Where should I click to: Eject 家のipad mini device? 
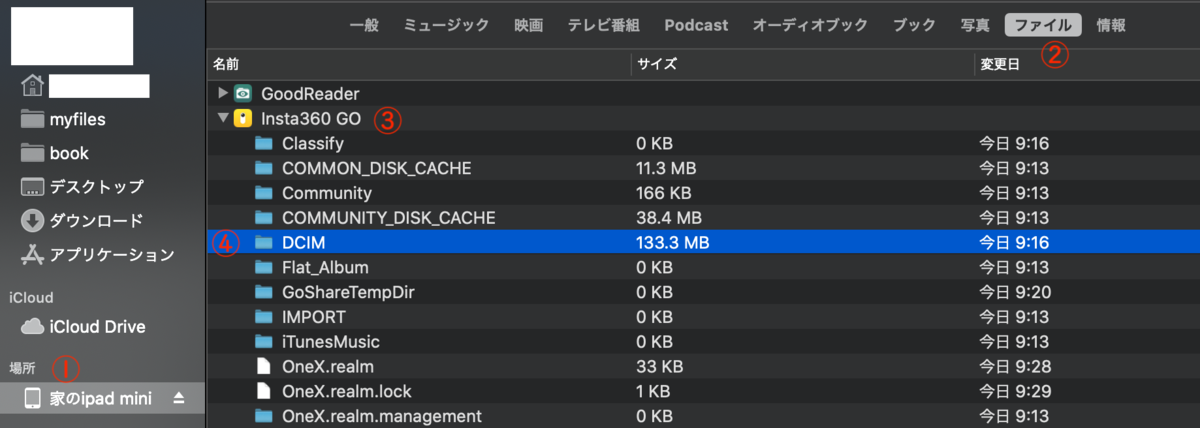[179, 399]
